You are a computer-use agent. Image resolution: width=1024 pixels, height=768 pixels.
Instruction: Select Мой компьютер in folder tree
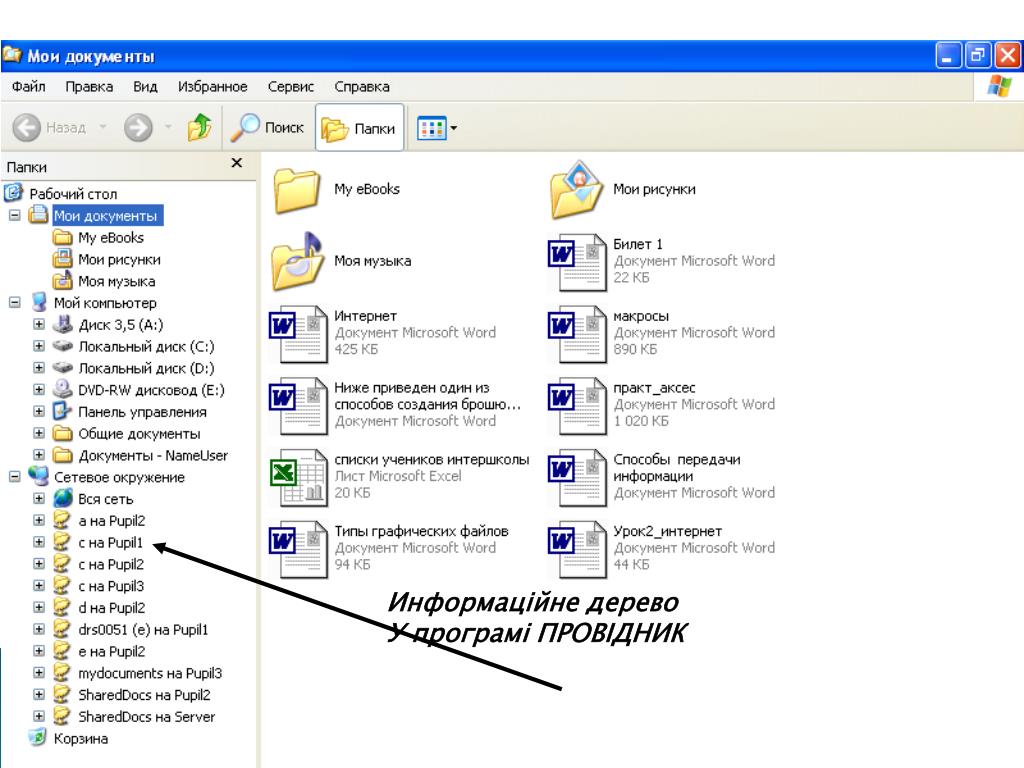coord(105,303)
